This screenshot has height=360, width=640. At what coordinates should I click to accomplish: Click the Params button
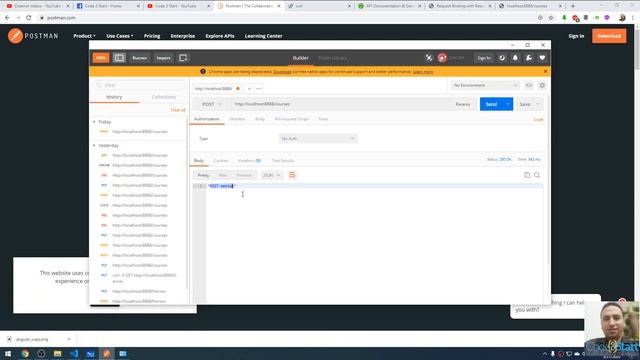[x=463, y=104]
